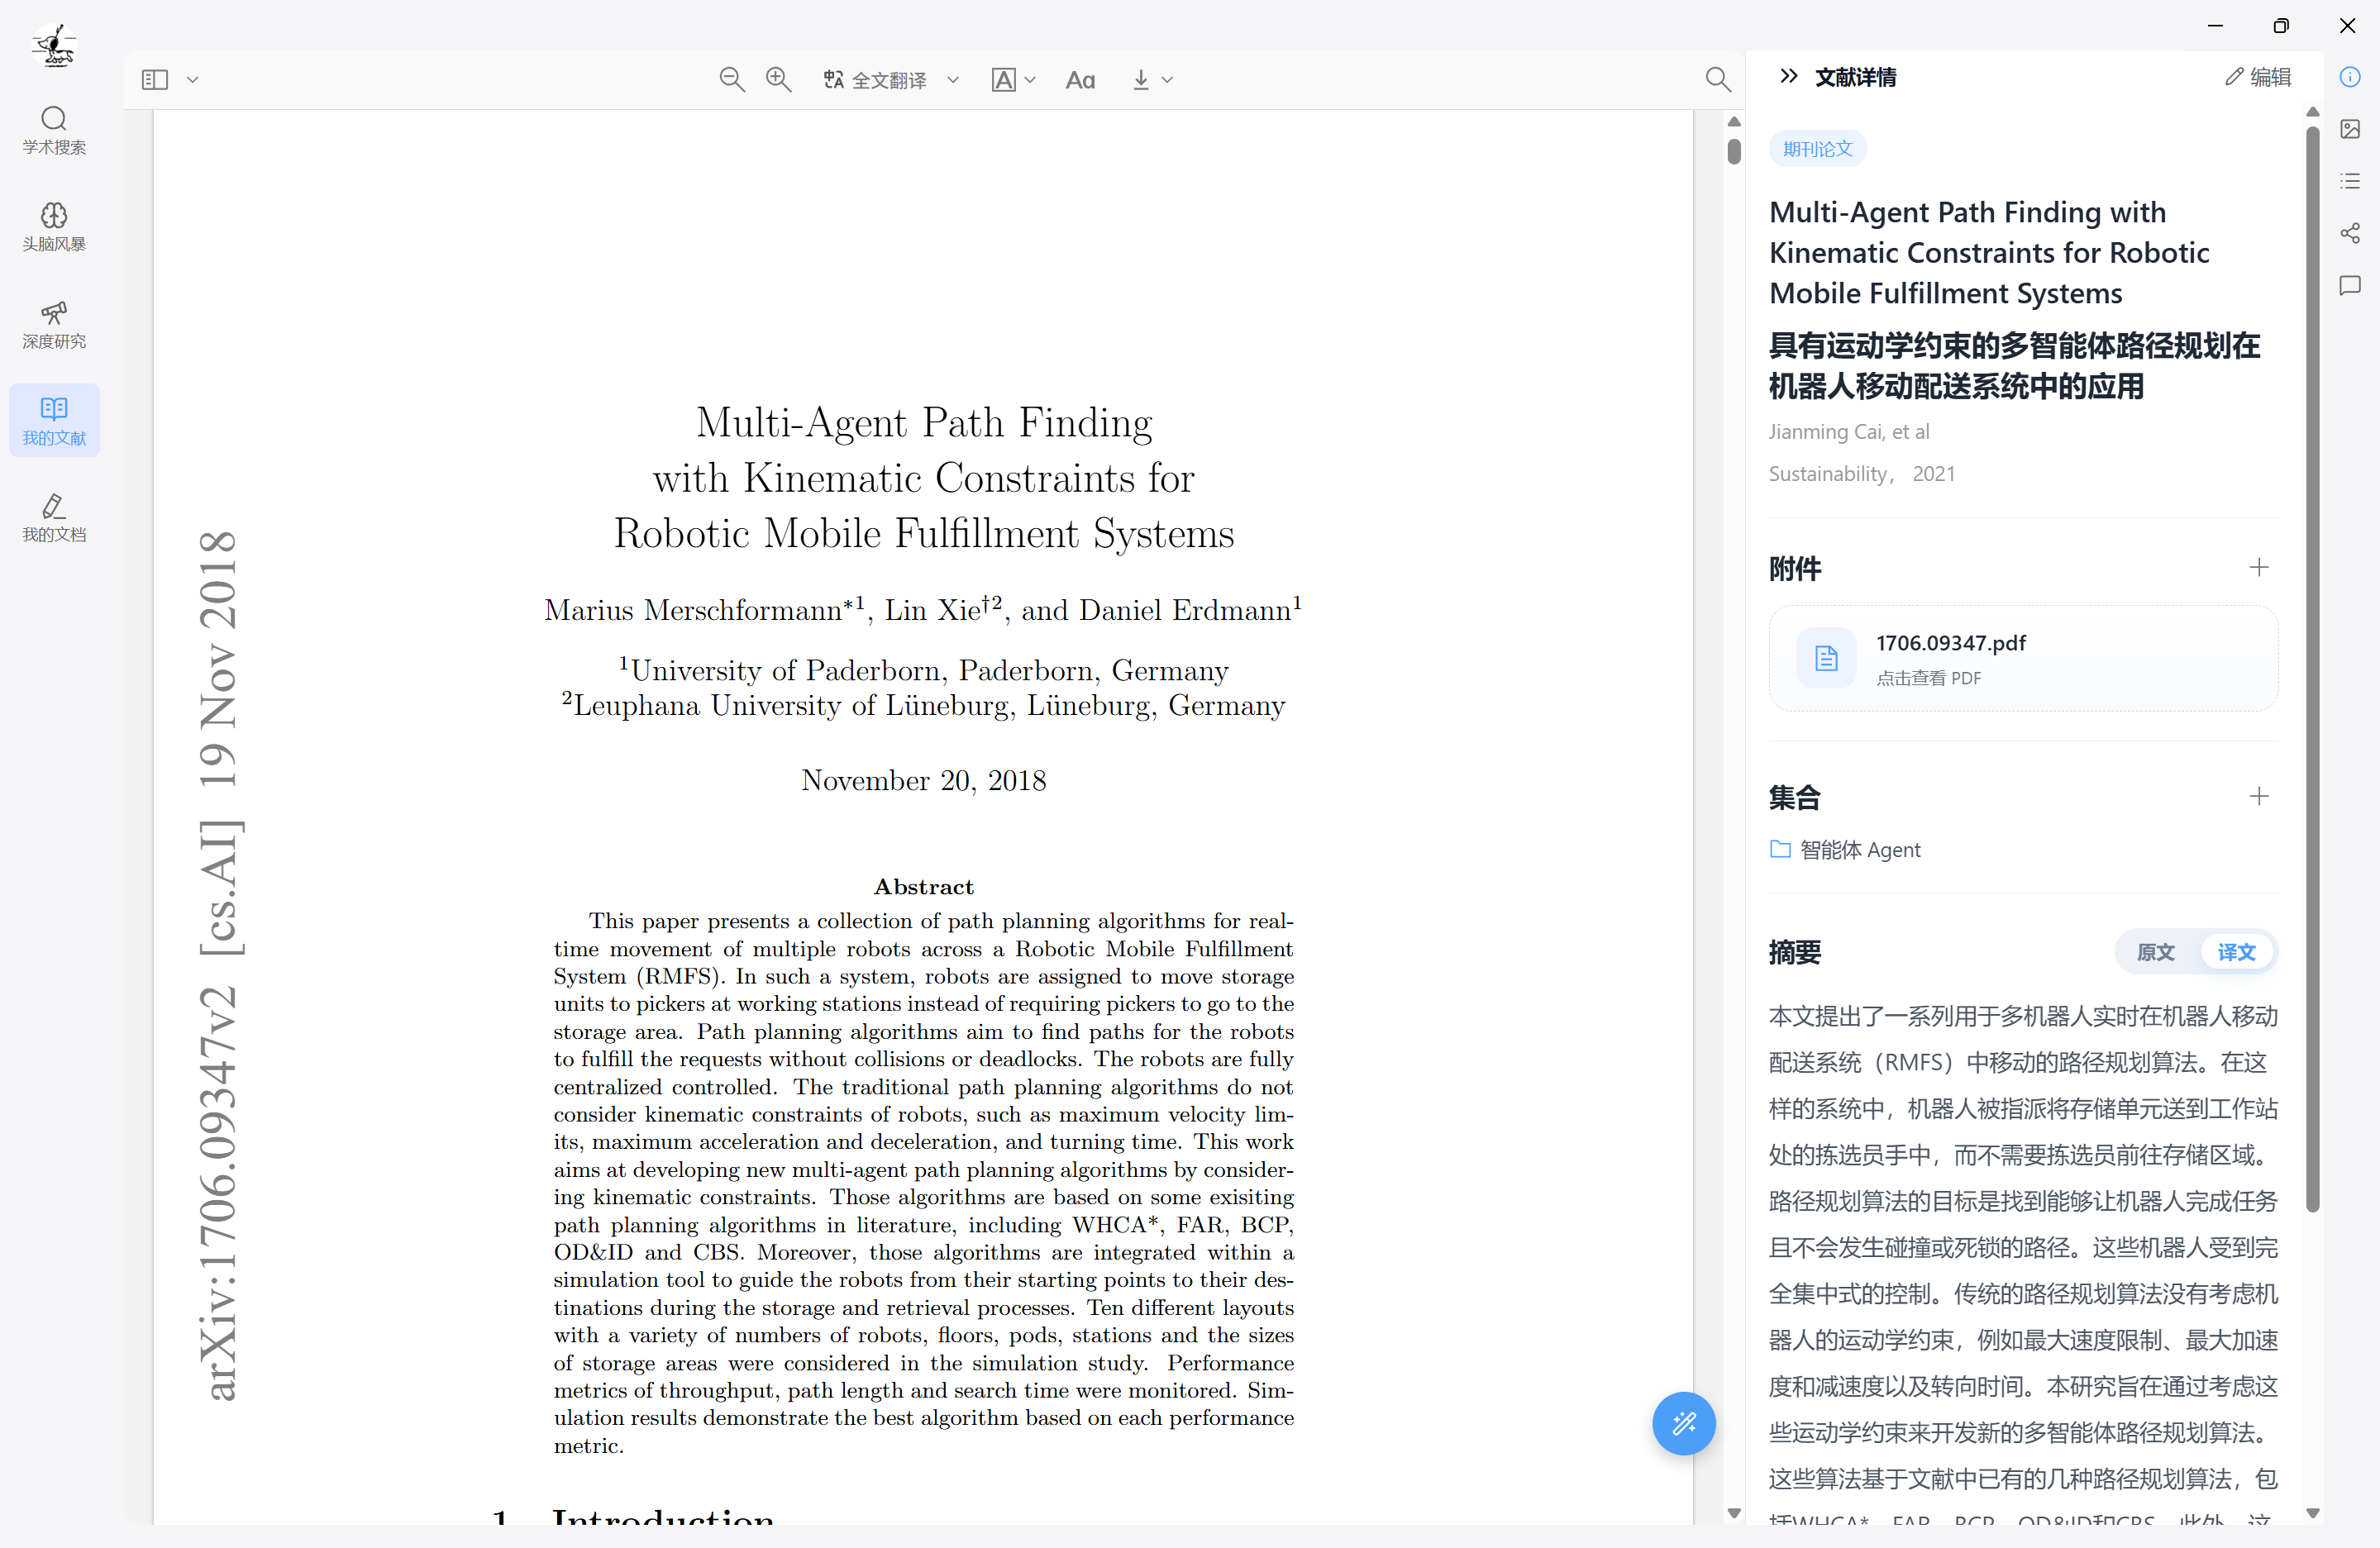Switch abstract to 译文 translation
2380x1548 pixels.
[2236, 952]
